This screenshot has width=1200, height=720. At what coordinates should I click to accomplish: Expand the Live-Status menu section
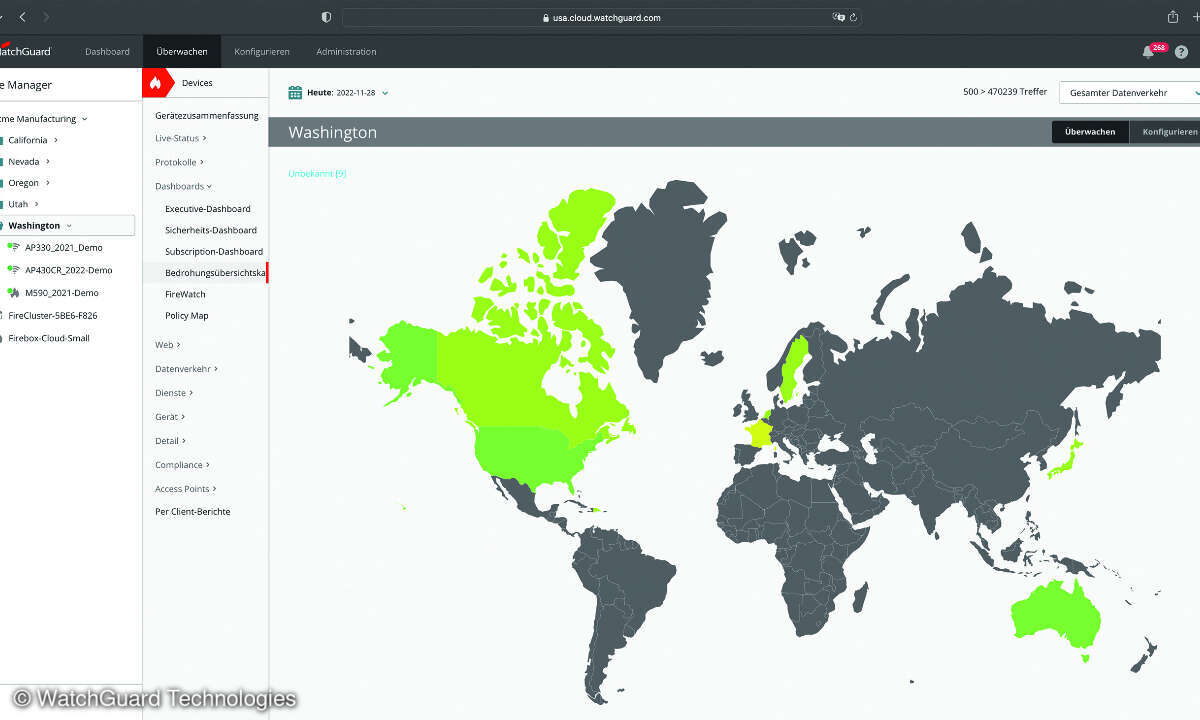point(181,138)
